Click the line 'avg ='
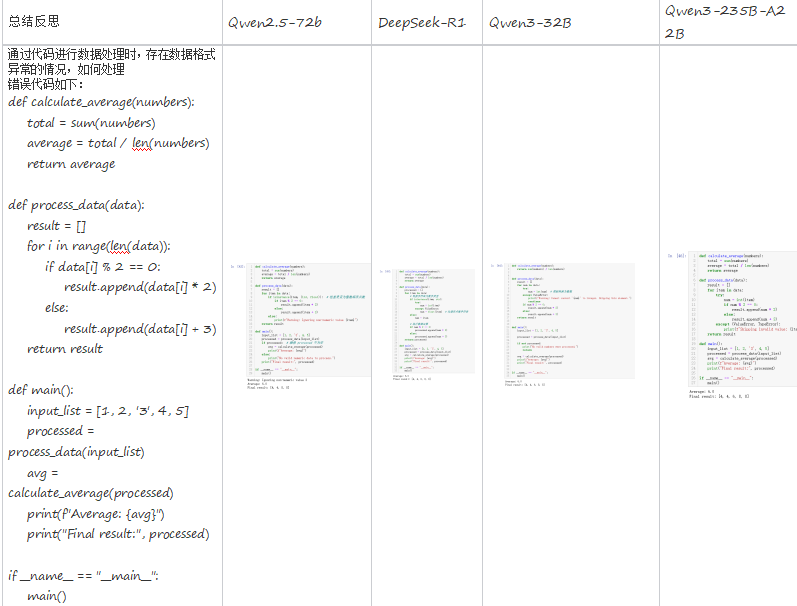The height and width of the screenshot is (606, 797). pos(43,473)
